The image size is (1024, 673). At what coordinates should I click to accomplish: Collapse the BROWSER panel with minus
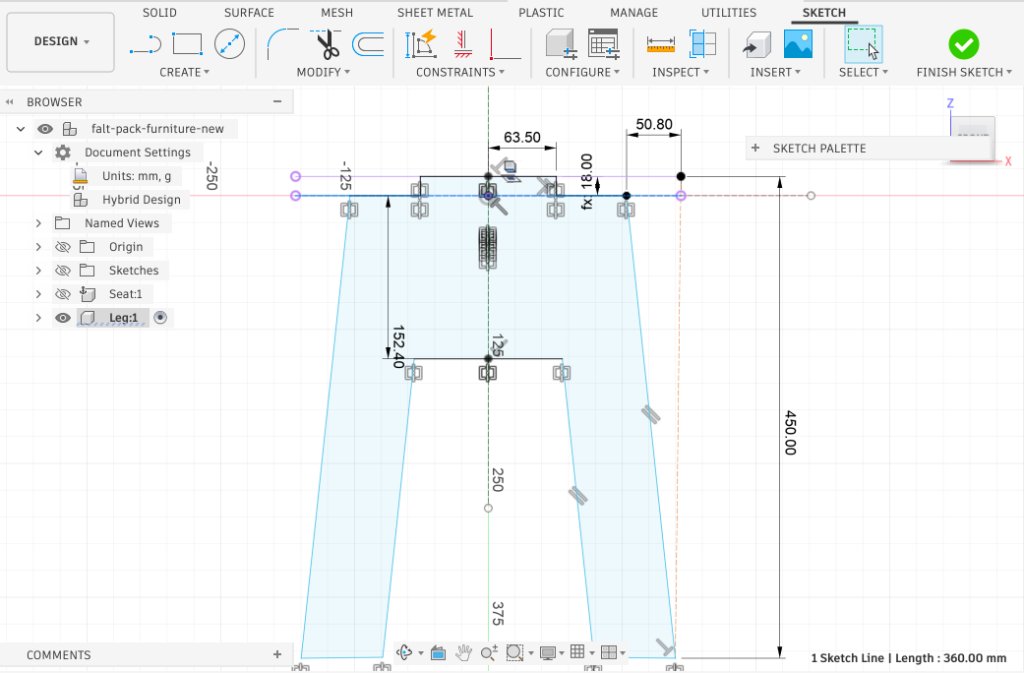pos(278,101)
